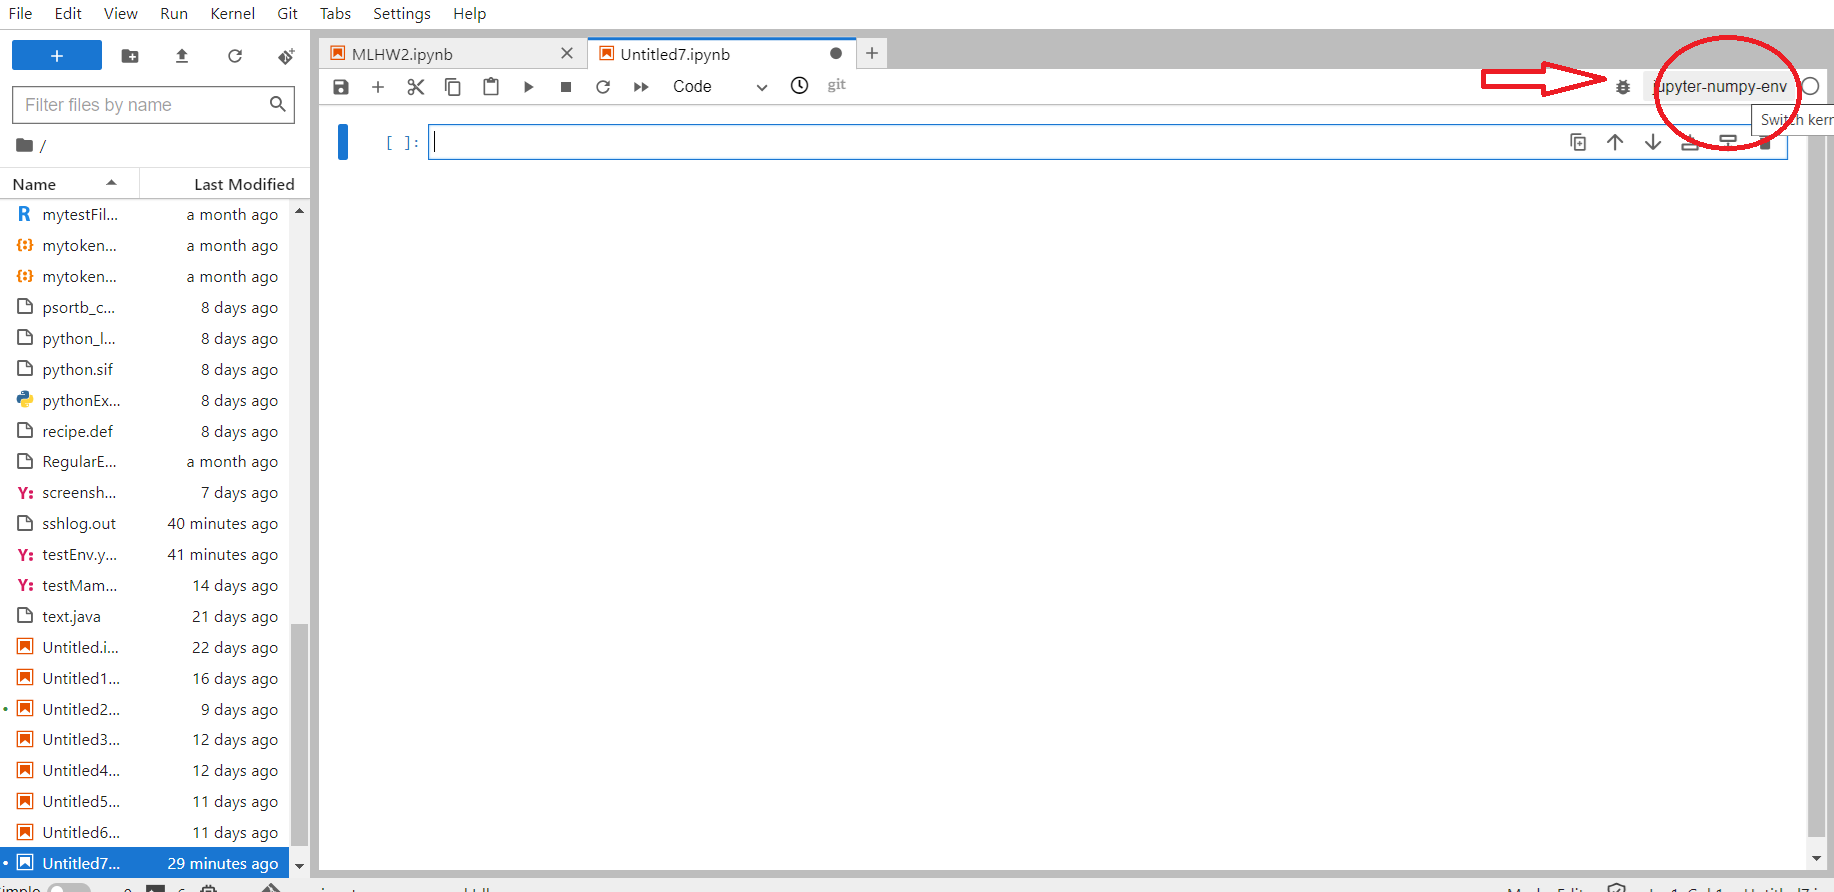Open the Git menu
1834x892 pixels.
click(288, 14)
